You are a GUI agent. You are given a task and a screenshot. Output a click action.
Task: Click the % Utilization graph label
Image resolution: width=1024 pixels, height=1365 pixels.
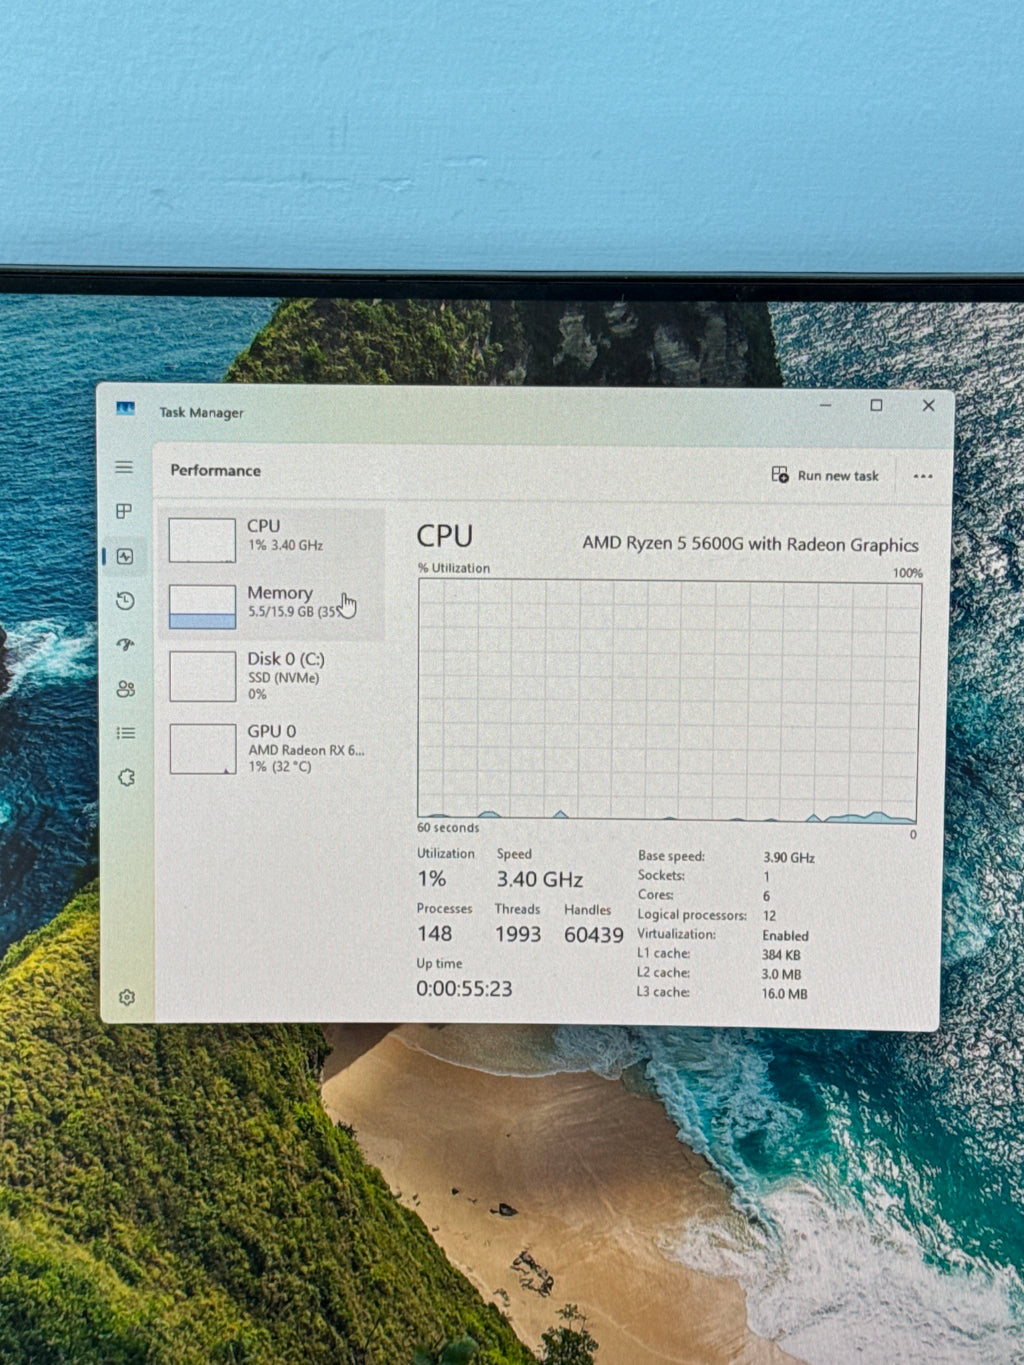click(x=454, y=568)
